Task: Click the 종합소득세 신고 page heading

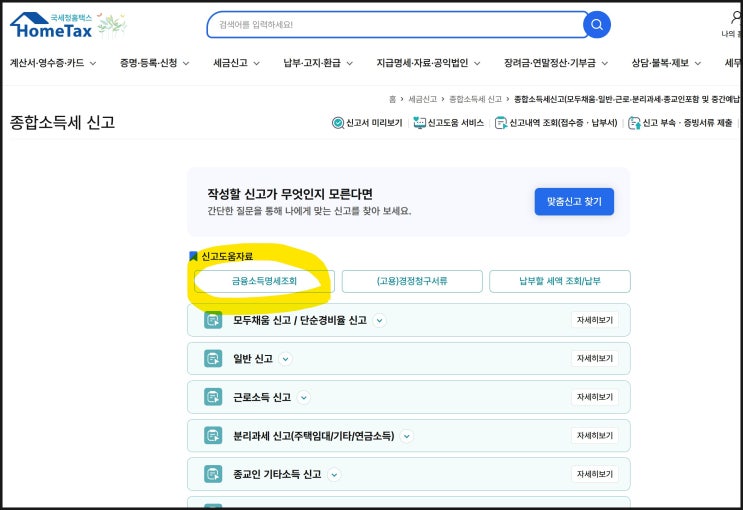Action: [x=62, y=122]
